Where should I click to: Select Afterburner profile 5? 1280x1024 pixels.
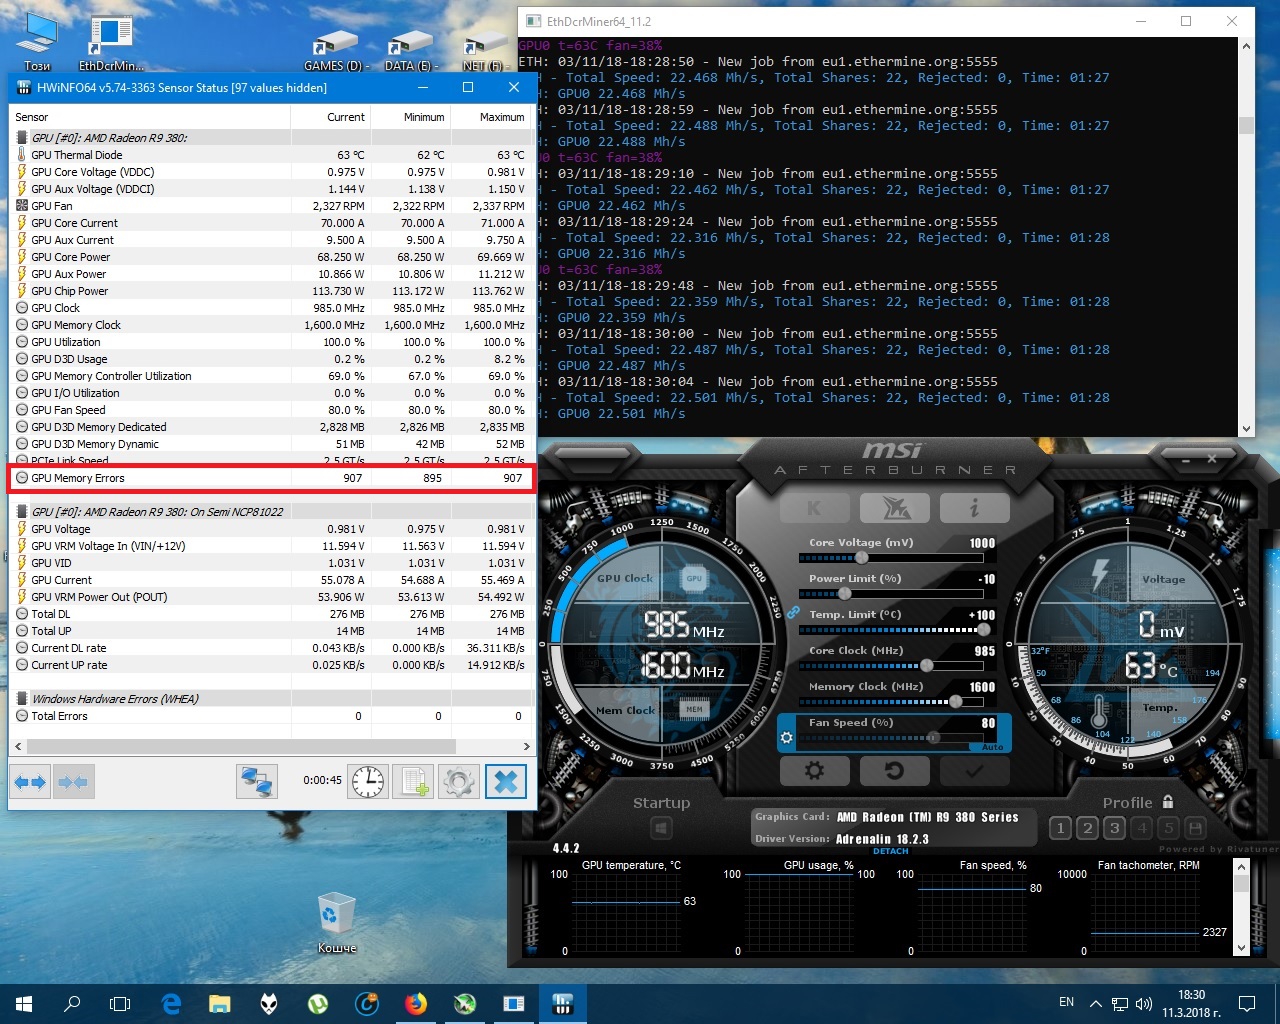[1168, 828]
